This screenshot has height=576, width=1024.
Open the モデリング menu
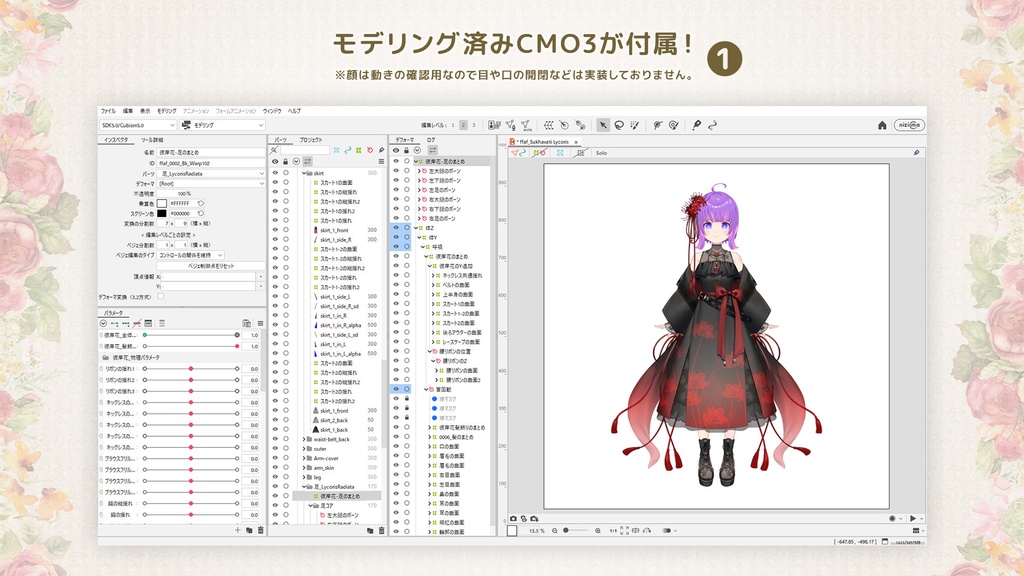tap(165, 111)
